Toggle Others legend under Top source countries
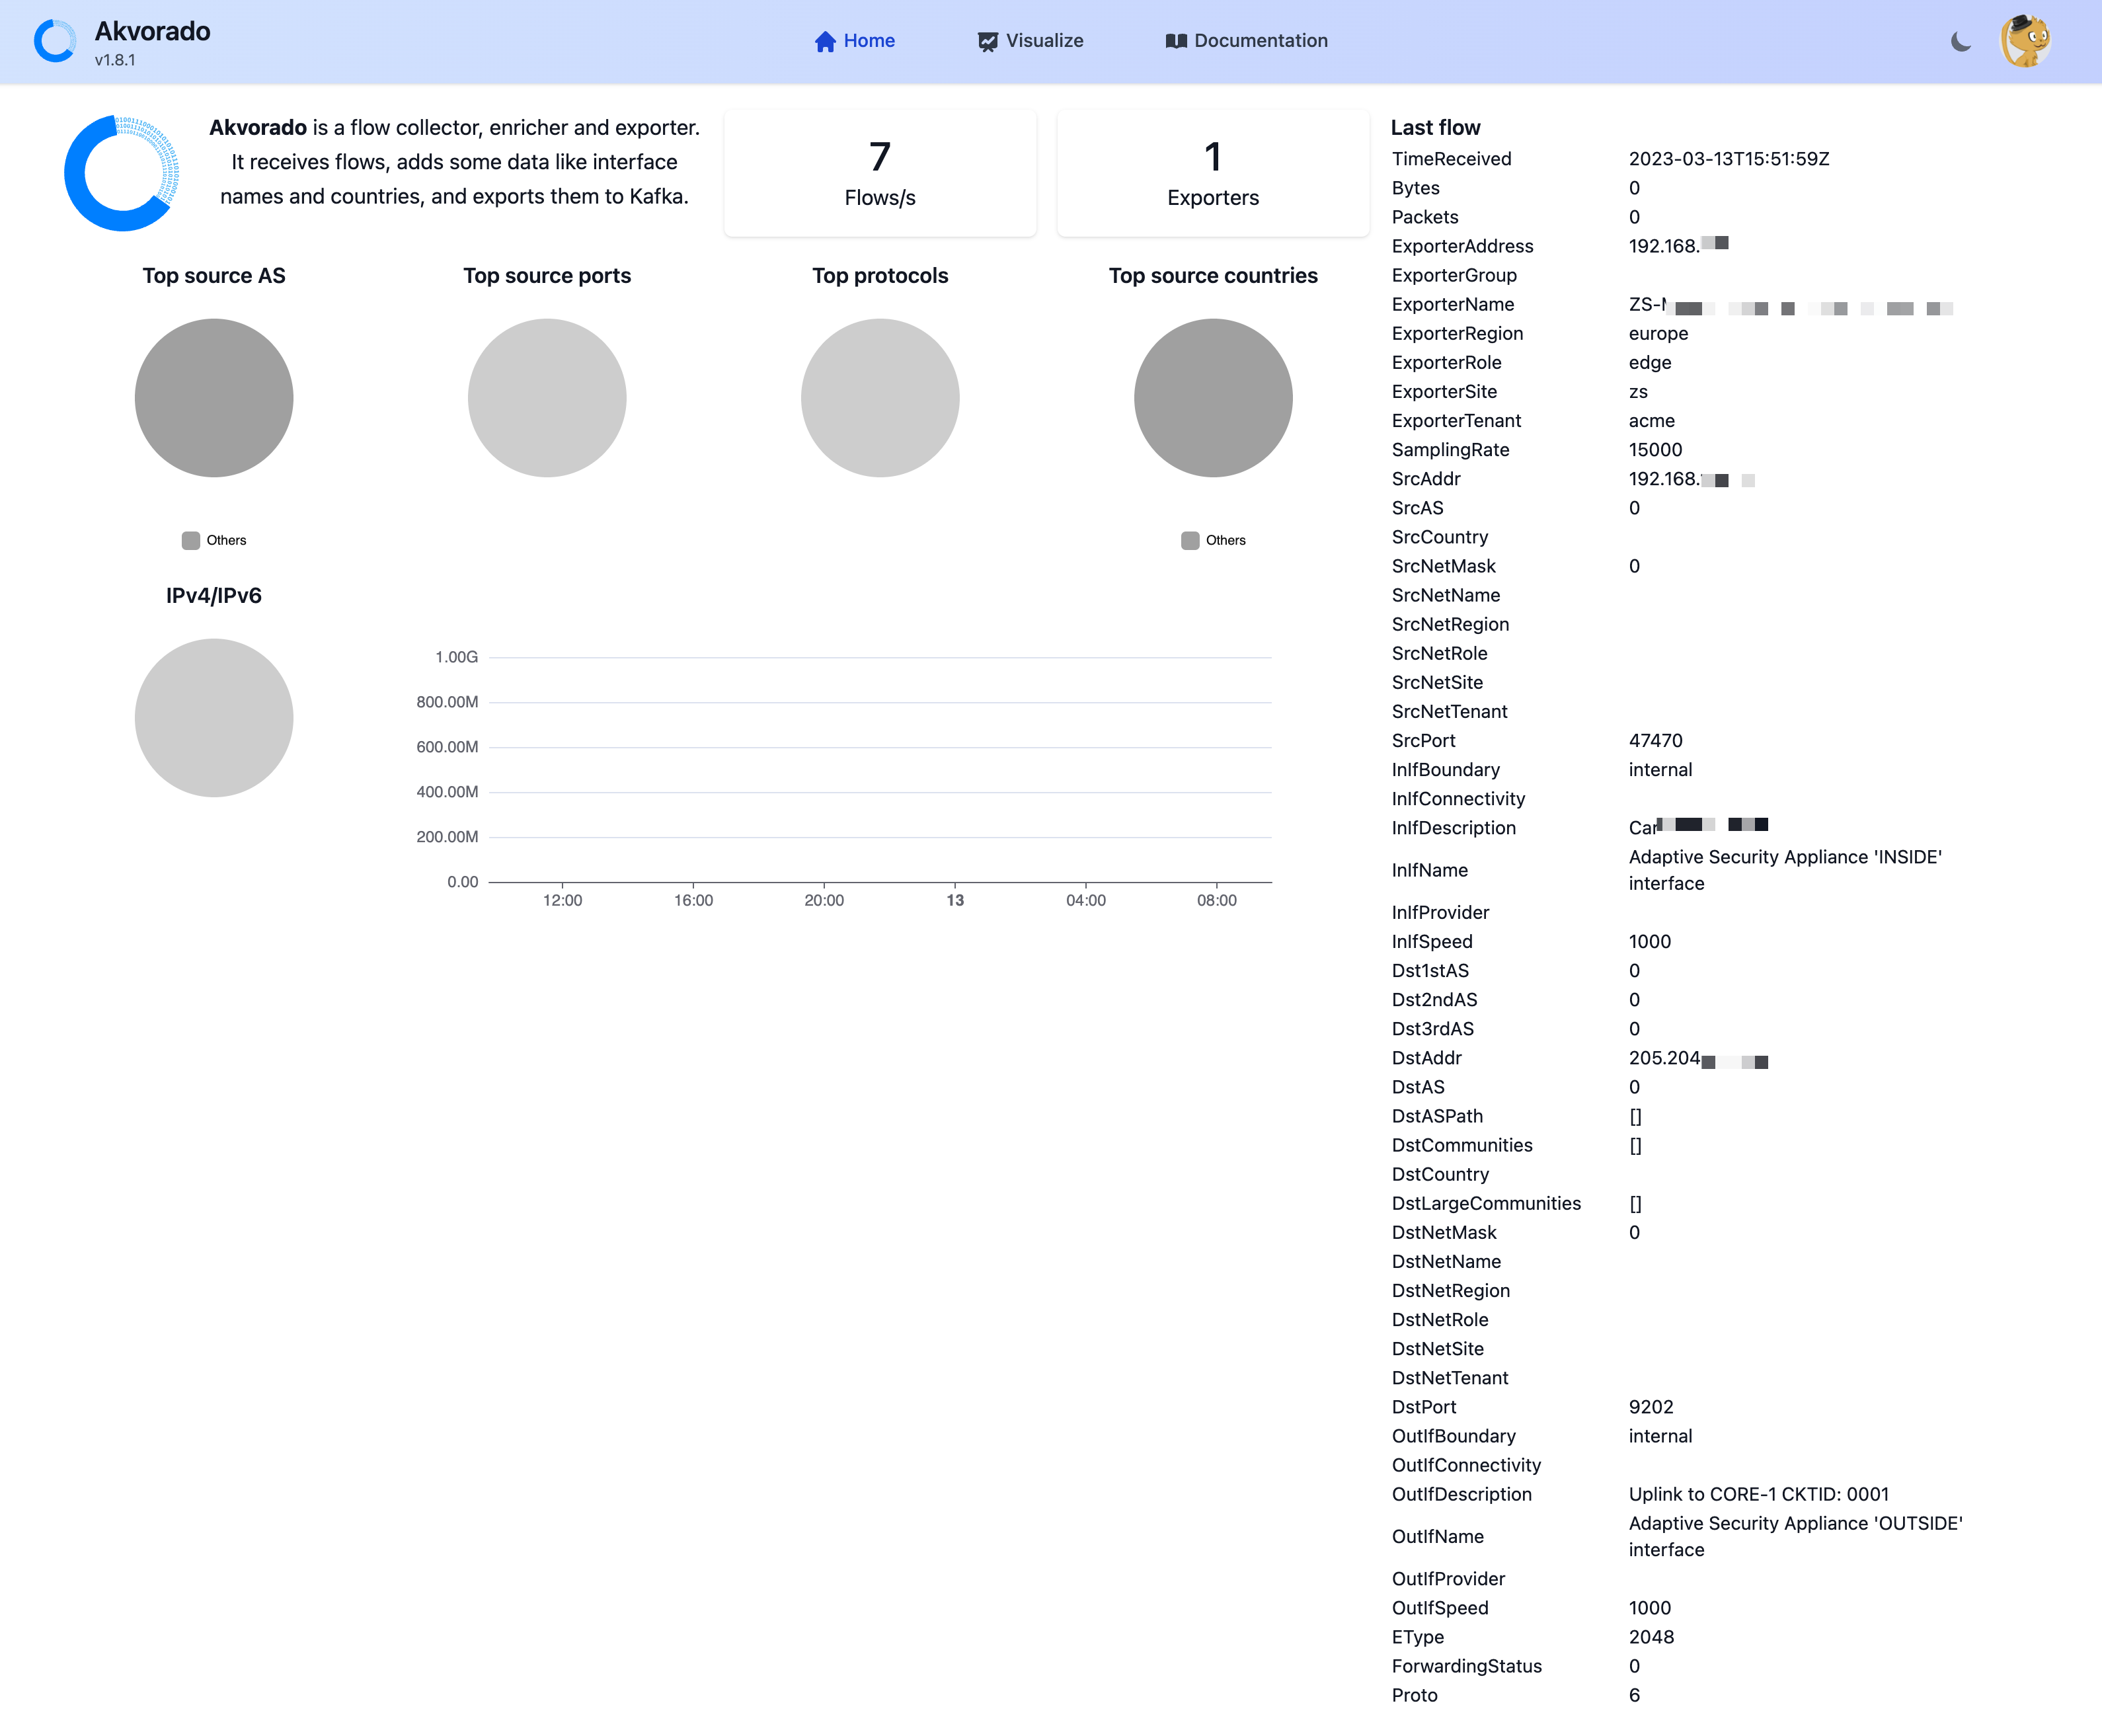This screenshot has height=1736, width=2102. point(1213,540)
